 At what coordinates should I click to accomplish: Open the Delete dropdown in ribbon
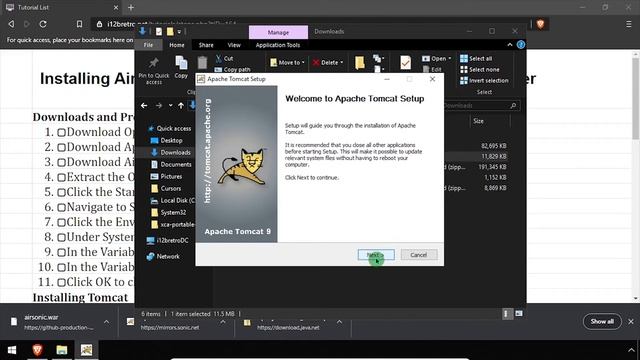coord(328,62)
